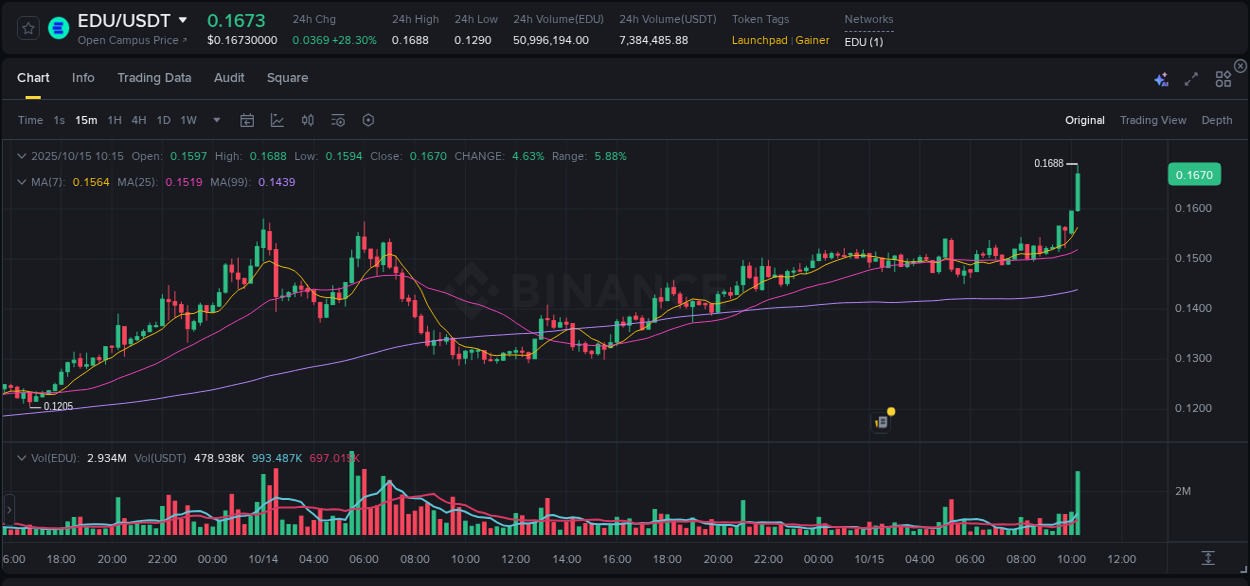
Task: Switch to the Trading Data tab
Action: (154, 77)
